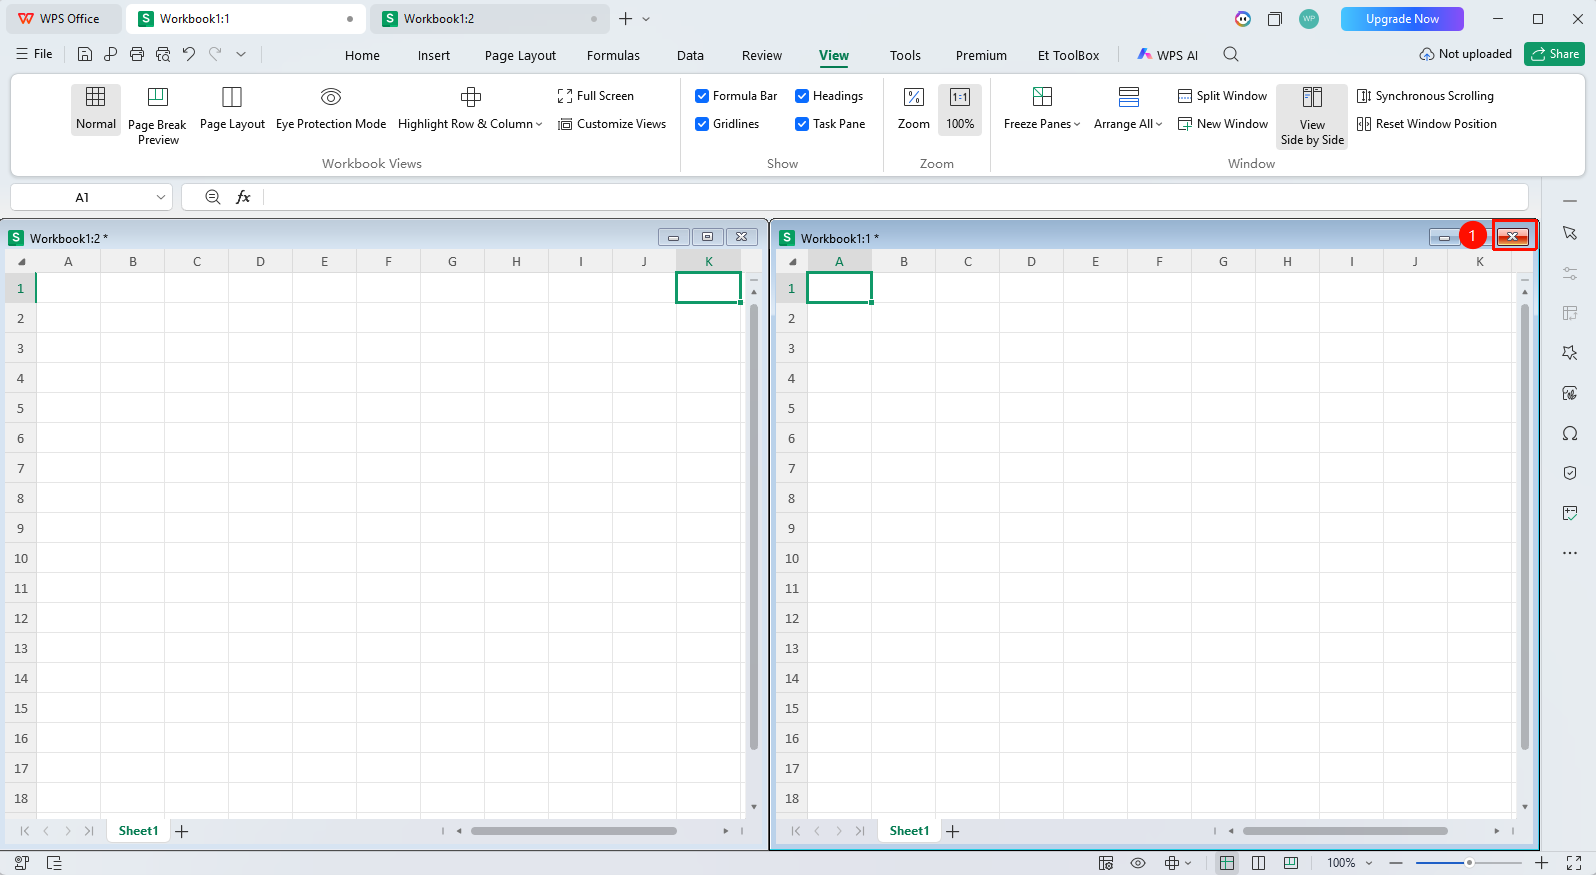Click the Insert Function fx icon

pyautogui.click(x=243, y=197)
